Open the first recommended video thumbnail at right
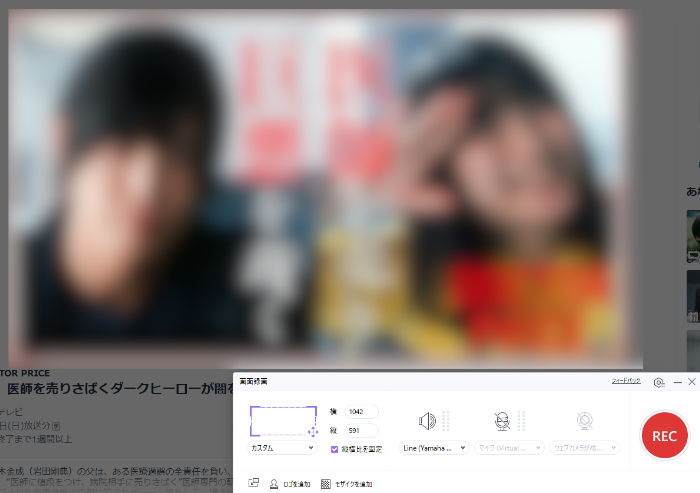 click(x=693, y=236)
